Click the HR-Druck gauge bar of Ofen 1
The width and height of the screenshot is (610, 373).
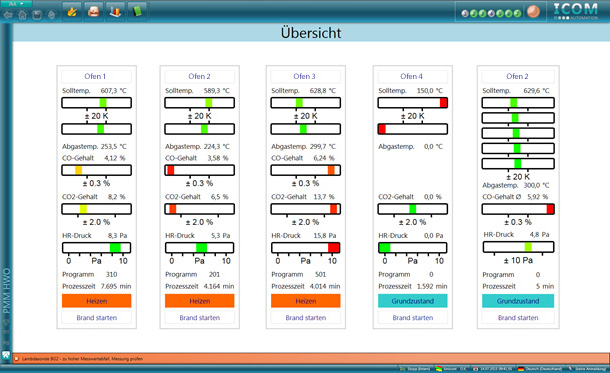click(x=96, y=248)
